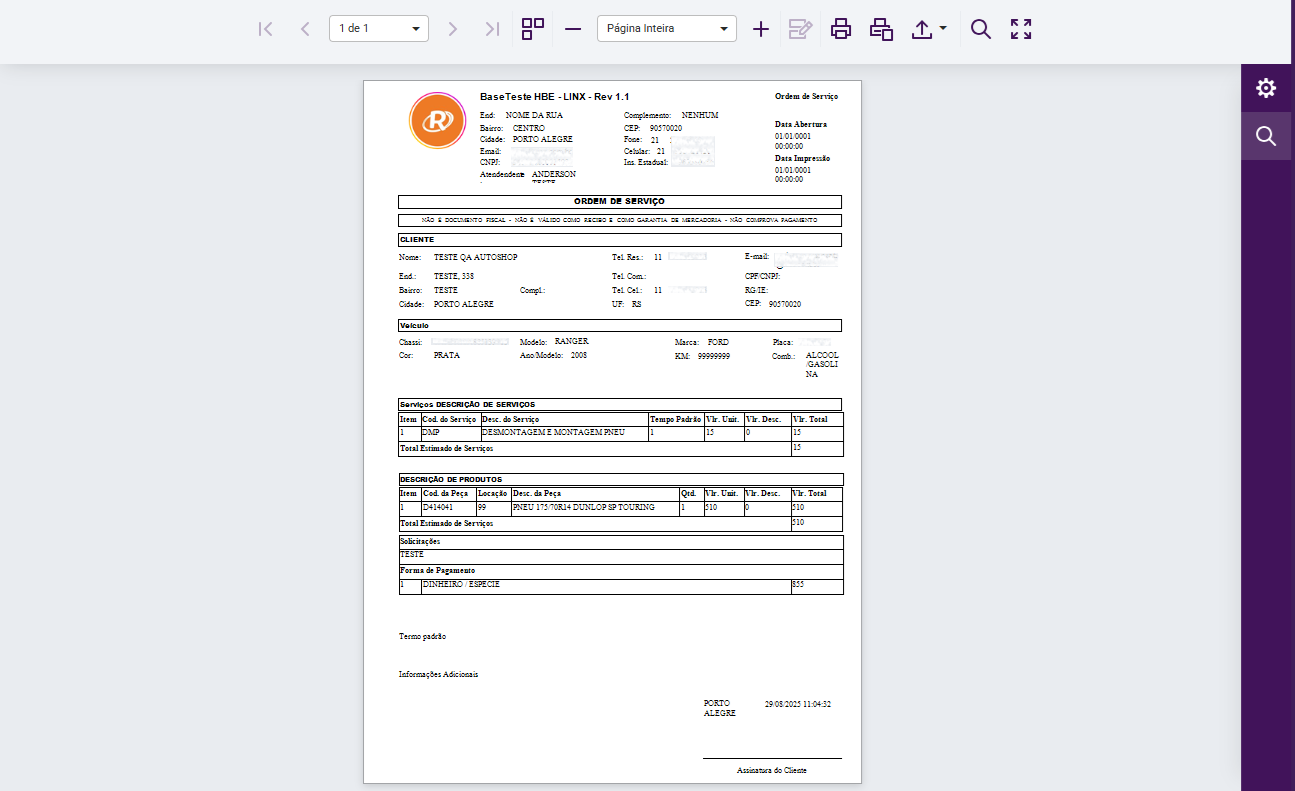
Task: Click the payment total '855'
Action: (x=798, y=584)
